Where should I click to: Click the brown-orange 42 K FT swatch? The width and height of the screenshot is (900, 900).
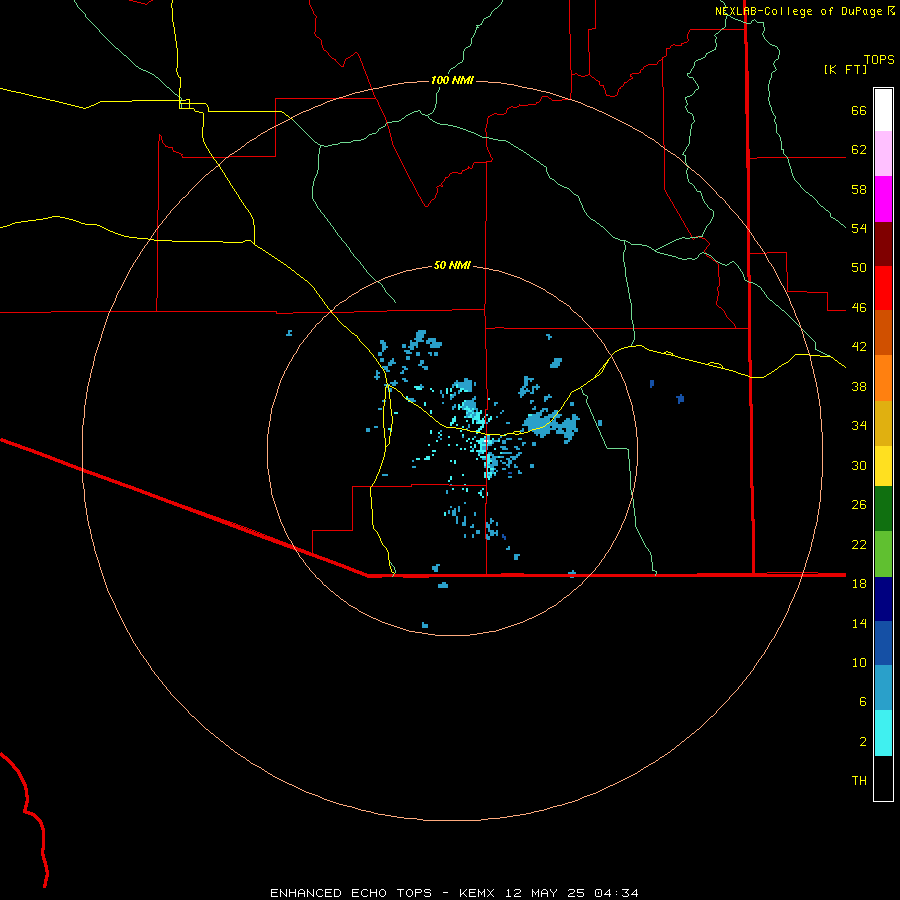(883, 332)
